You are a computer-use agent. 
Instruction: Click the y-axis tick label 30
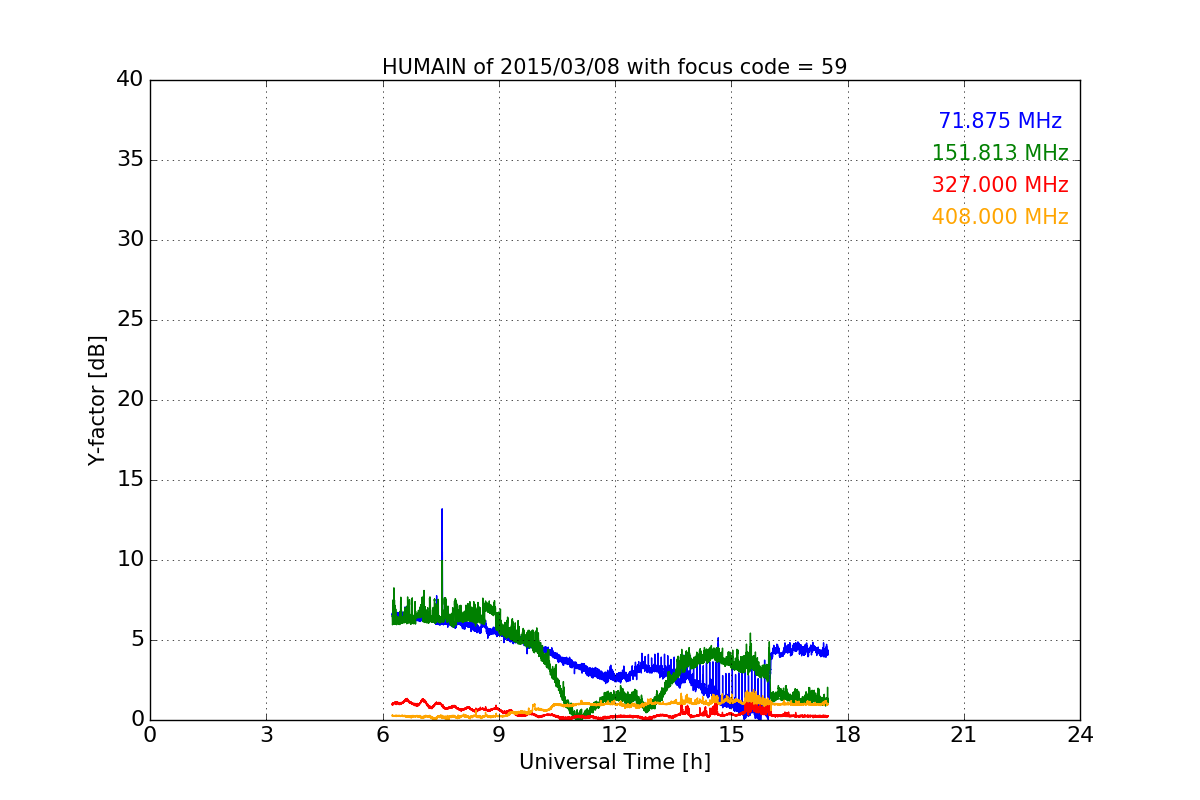tap(130, 240)
